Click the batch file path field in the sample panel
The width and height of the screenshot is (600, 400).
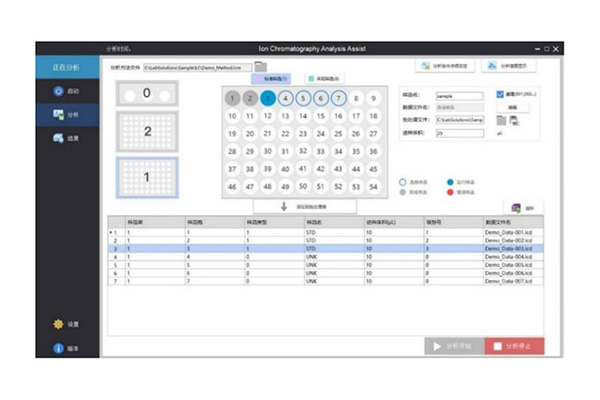(x=460, y=120)
